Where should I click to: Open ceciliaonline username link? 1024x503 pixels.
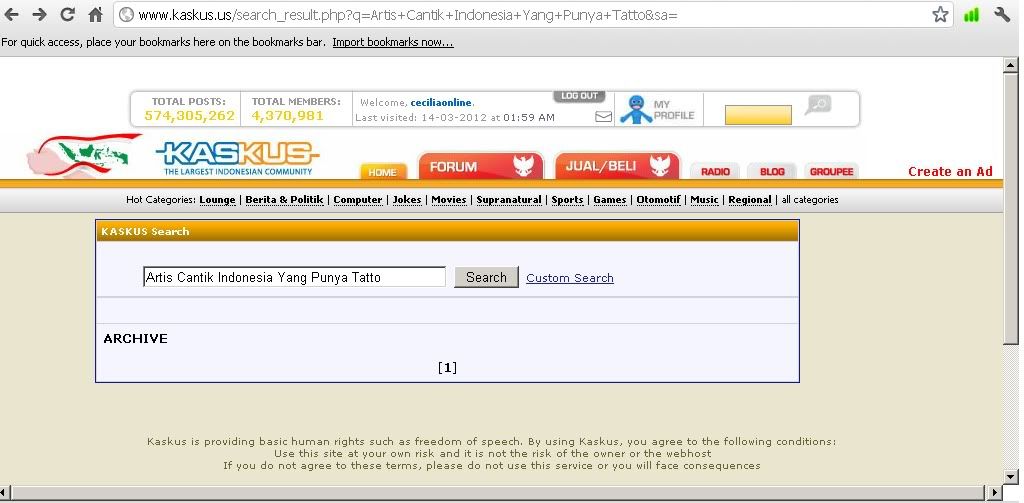point(441,103)
